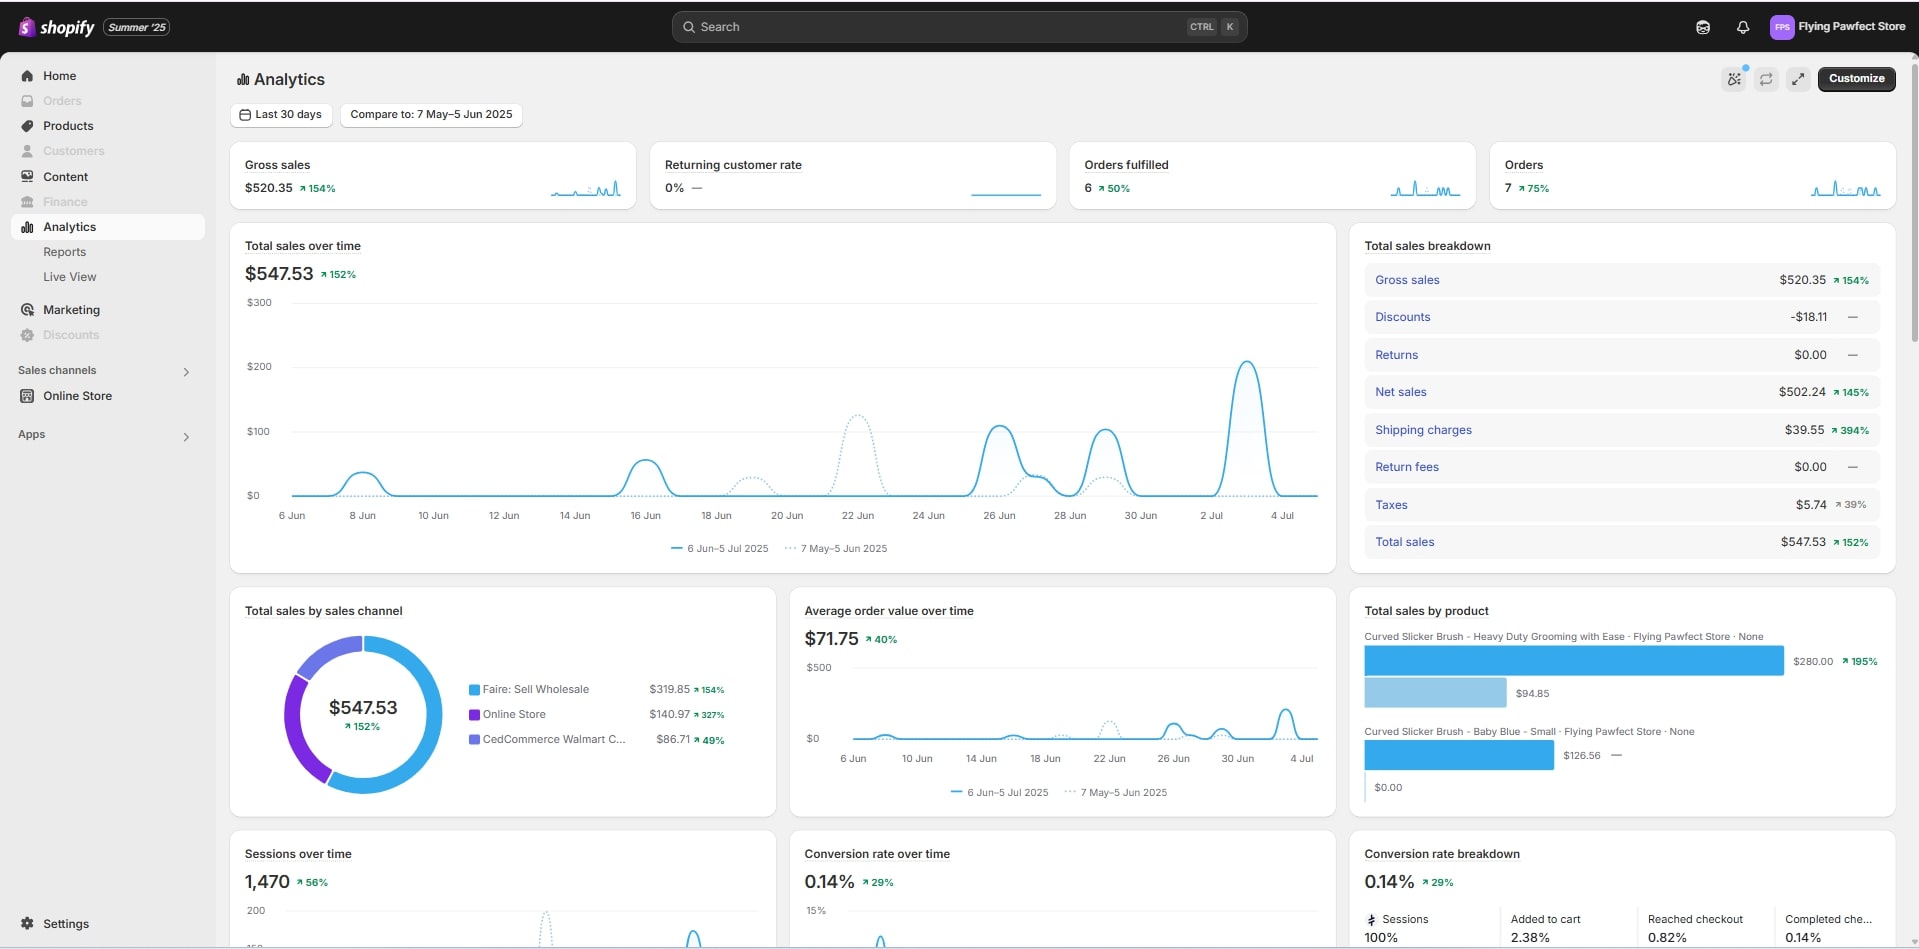Click the Shopify logo
Image resolution: width=1919 pixels, height=949 pixels.
pos(56,27)
